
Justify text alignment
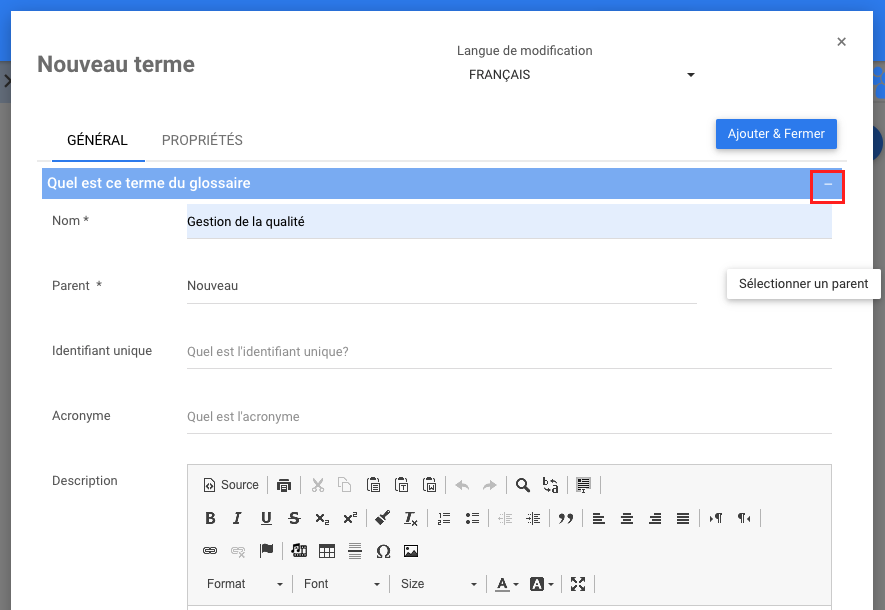683,518
